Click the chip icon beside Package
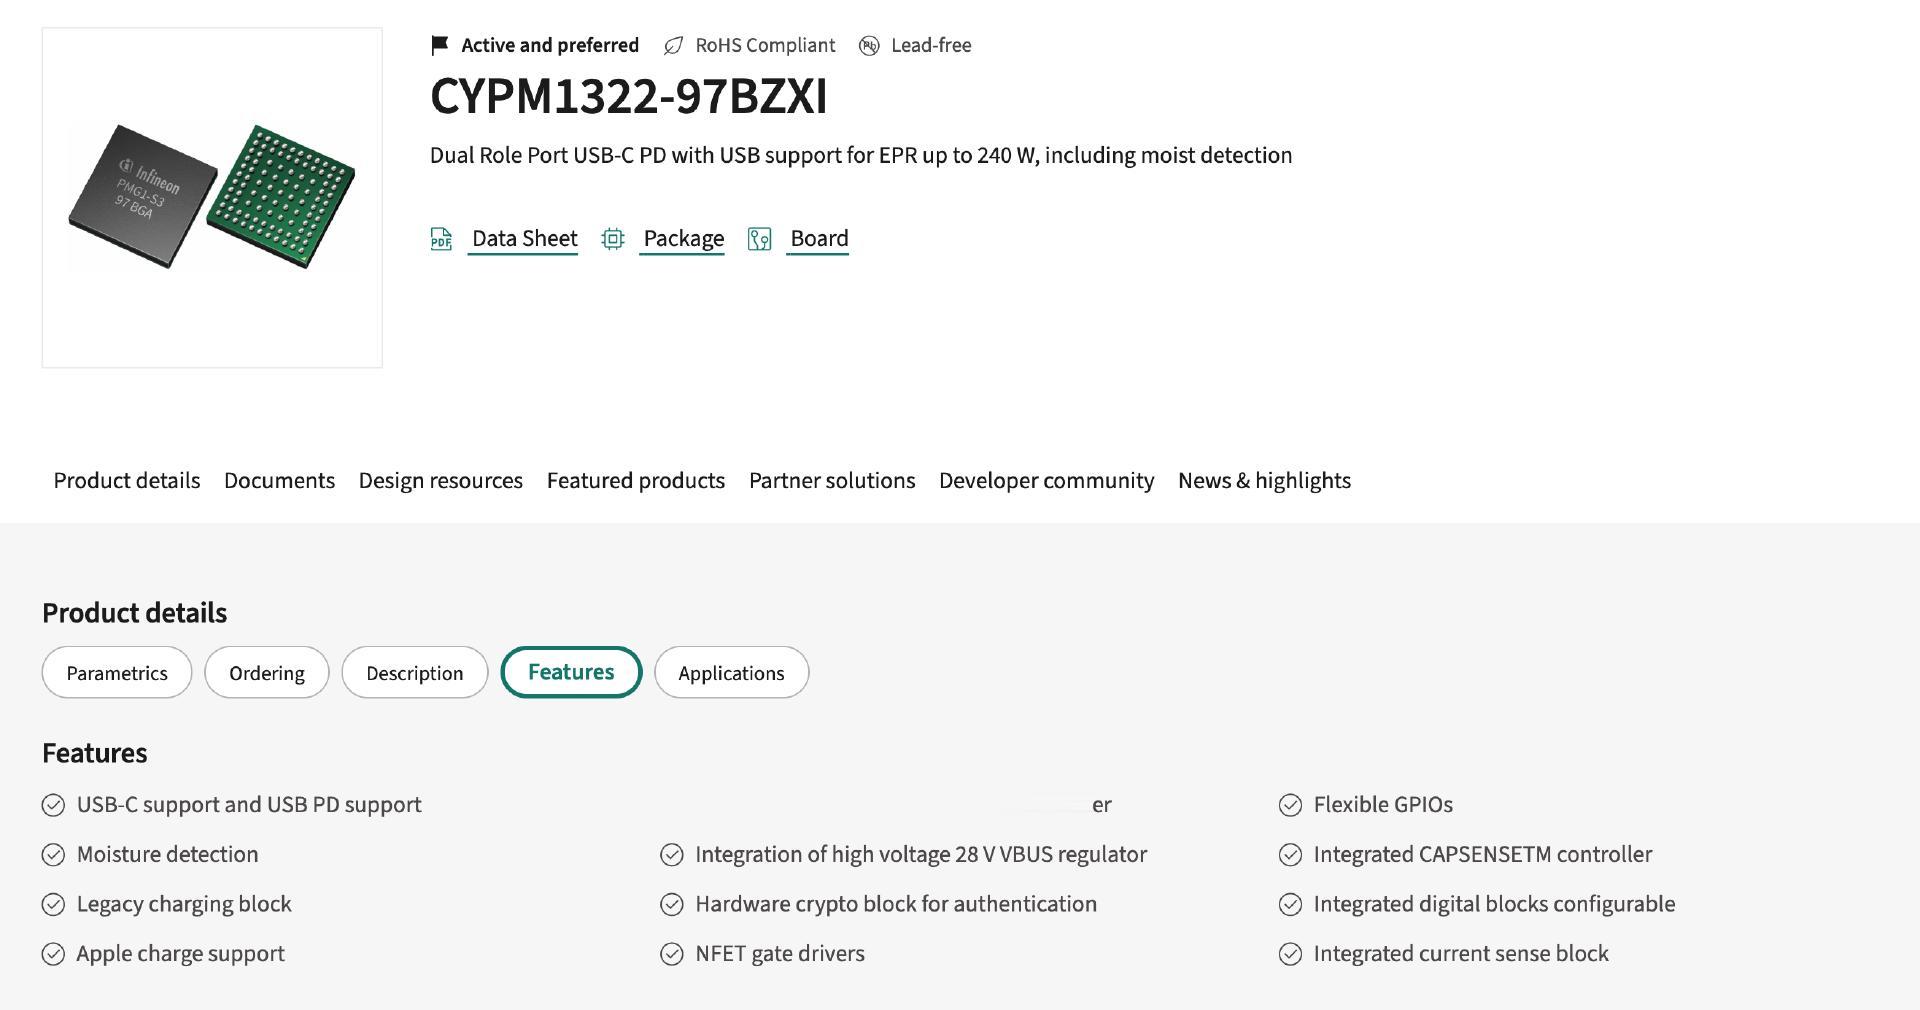Image resolution: width=1920 pixels, height=1010 pixels. (613, 239)
